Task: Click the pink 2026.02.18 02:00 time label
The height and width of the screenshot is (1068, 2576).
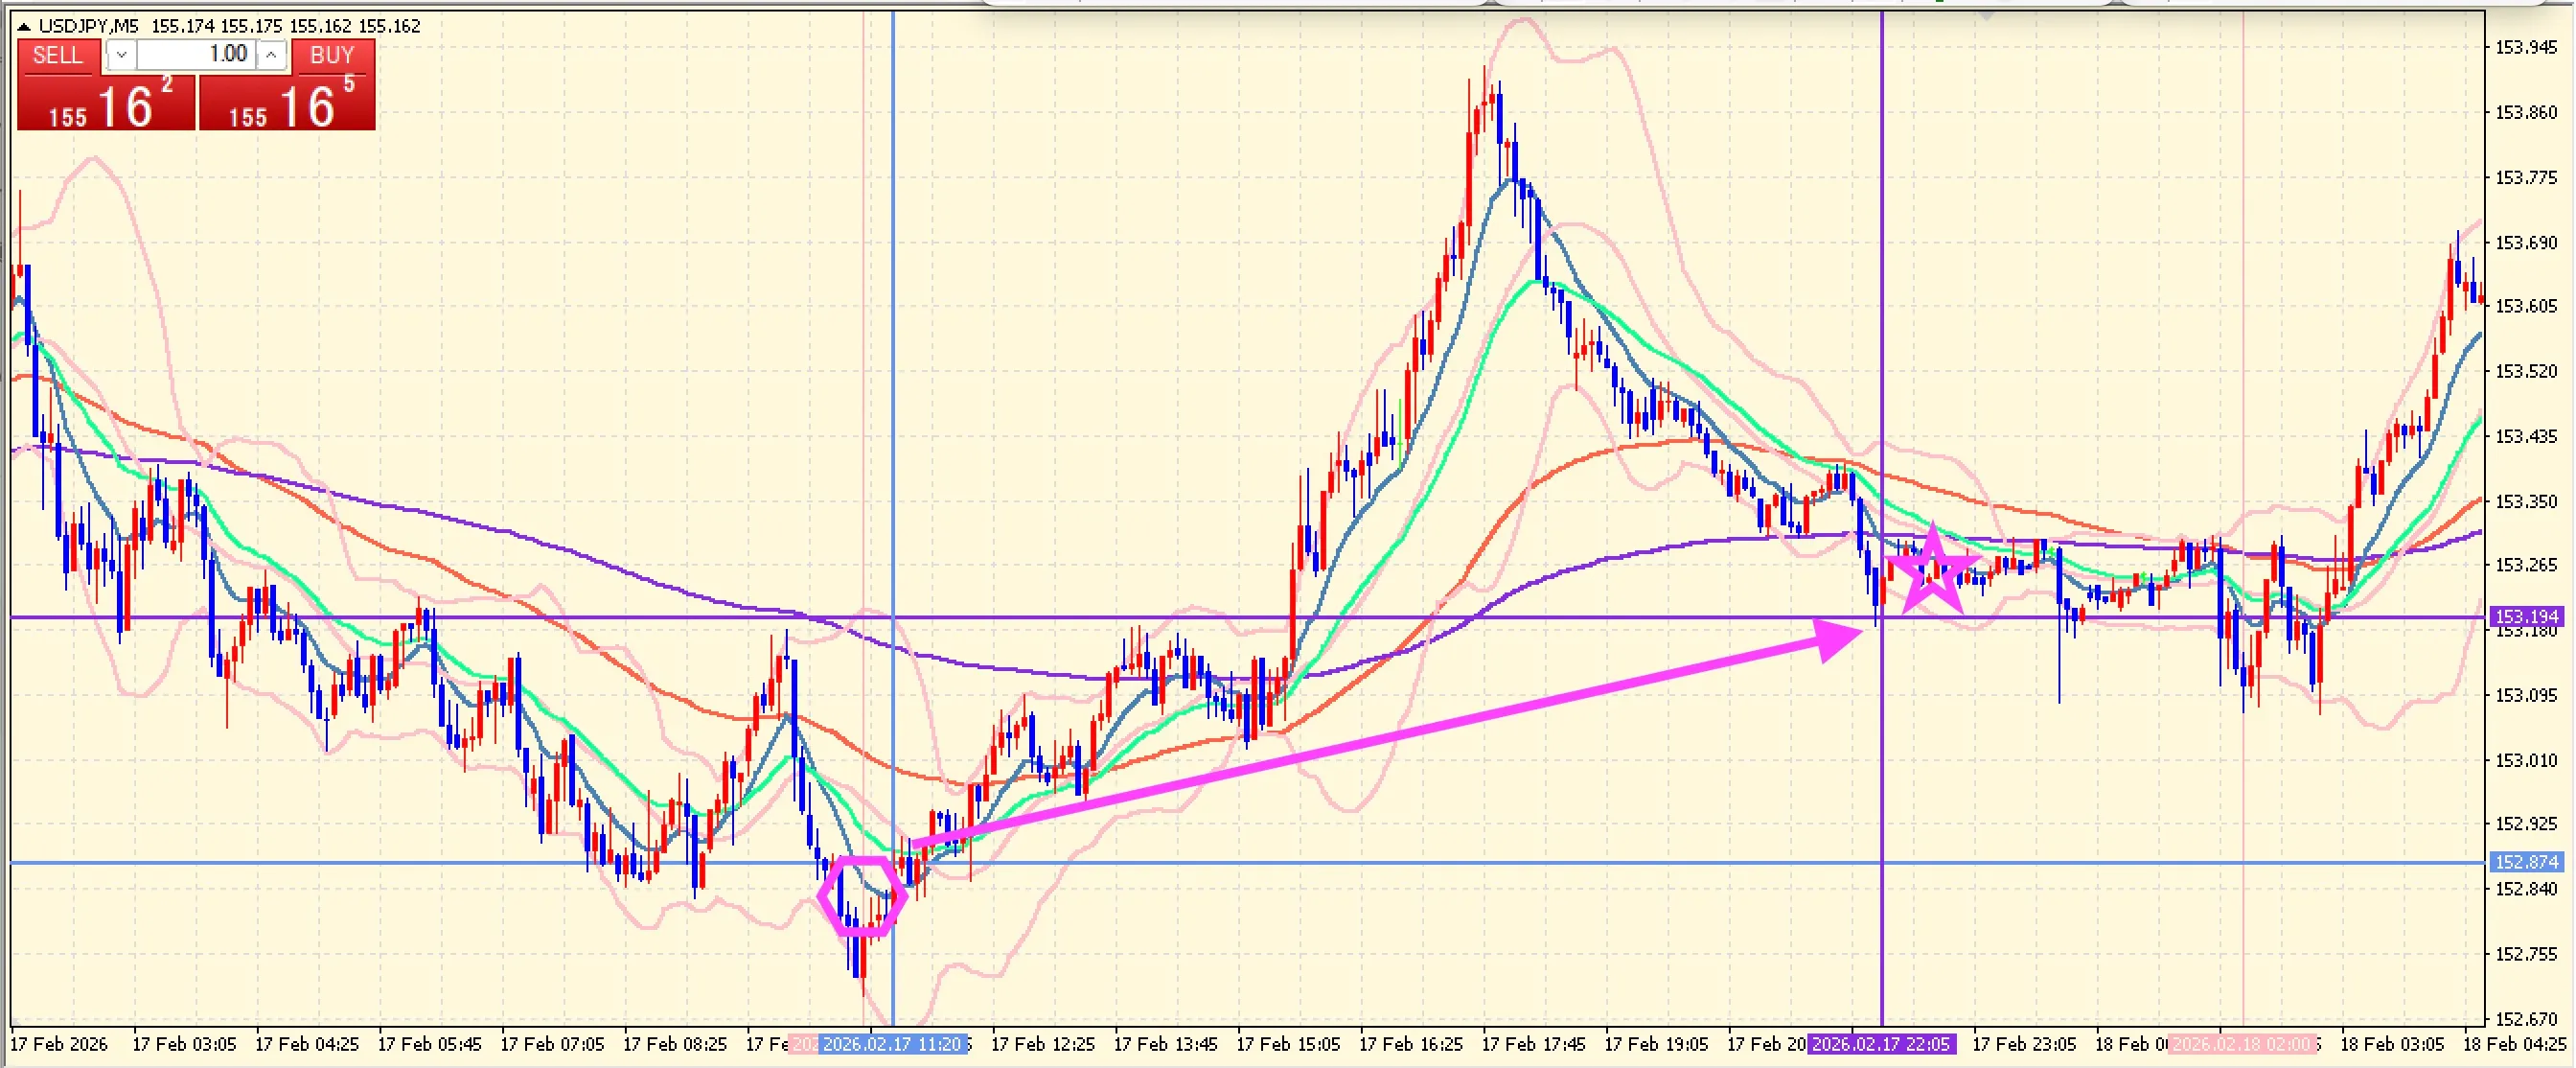Action: point(2243,1045)
